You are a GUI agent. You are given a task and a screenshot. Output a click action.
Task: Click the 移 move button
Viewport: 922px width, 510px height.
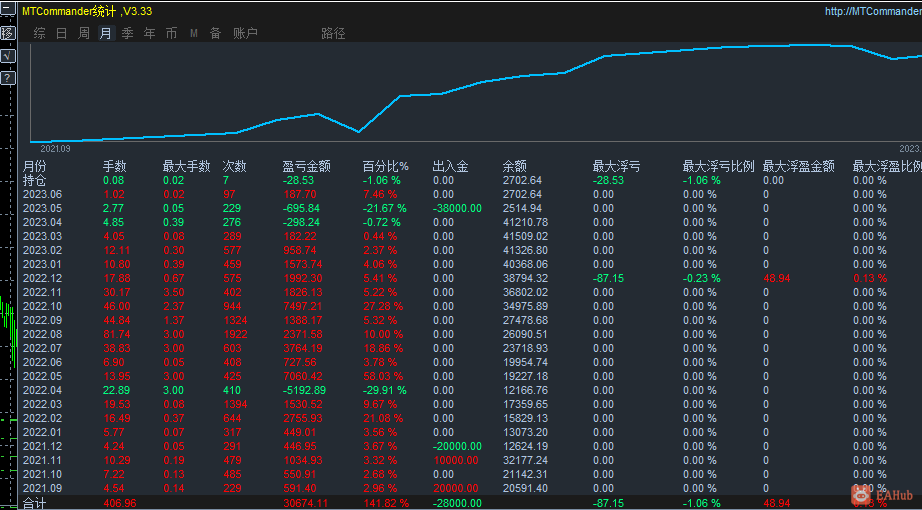(7, 33)
